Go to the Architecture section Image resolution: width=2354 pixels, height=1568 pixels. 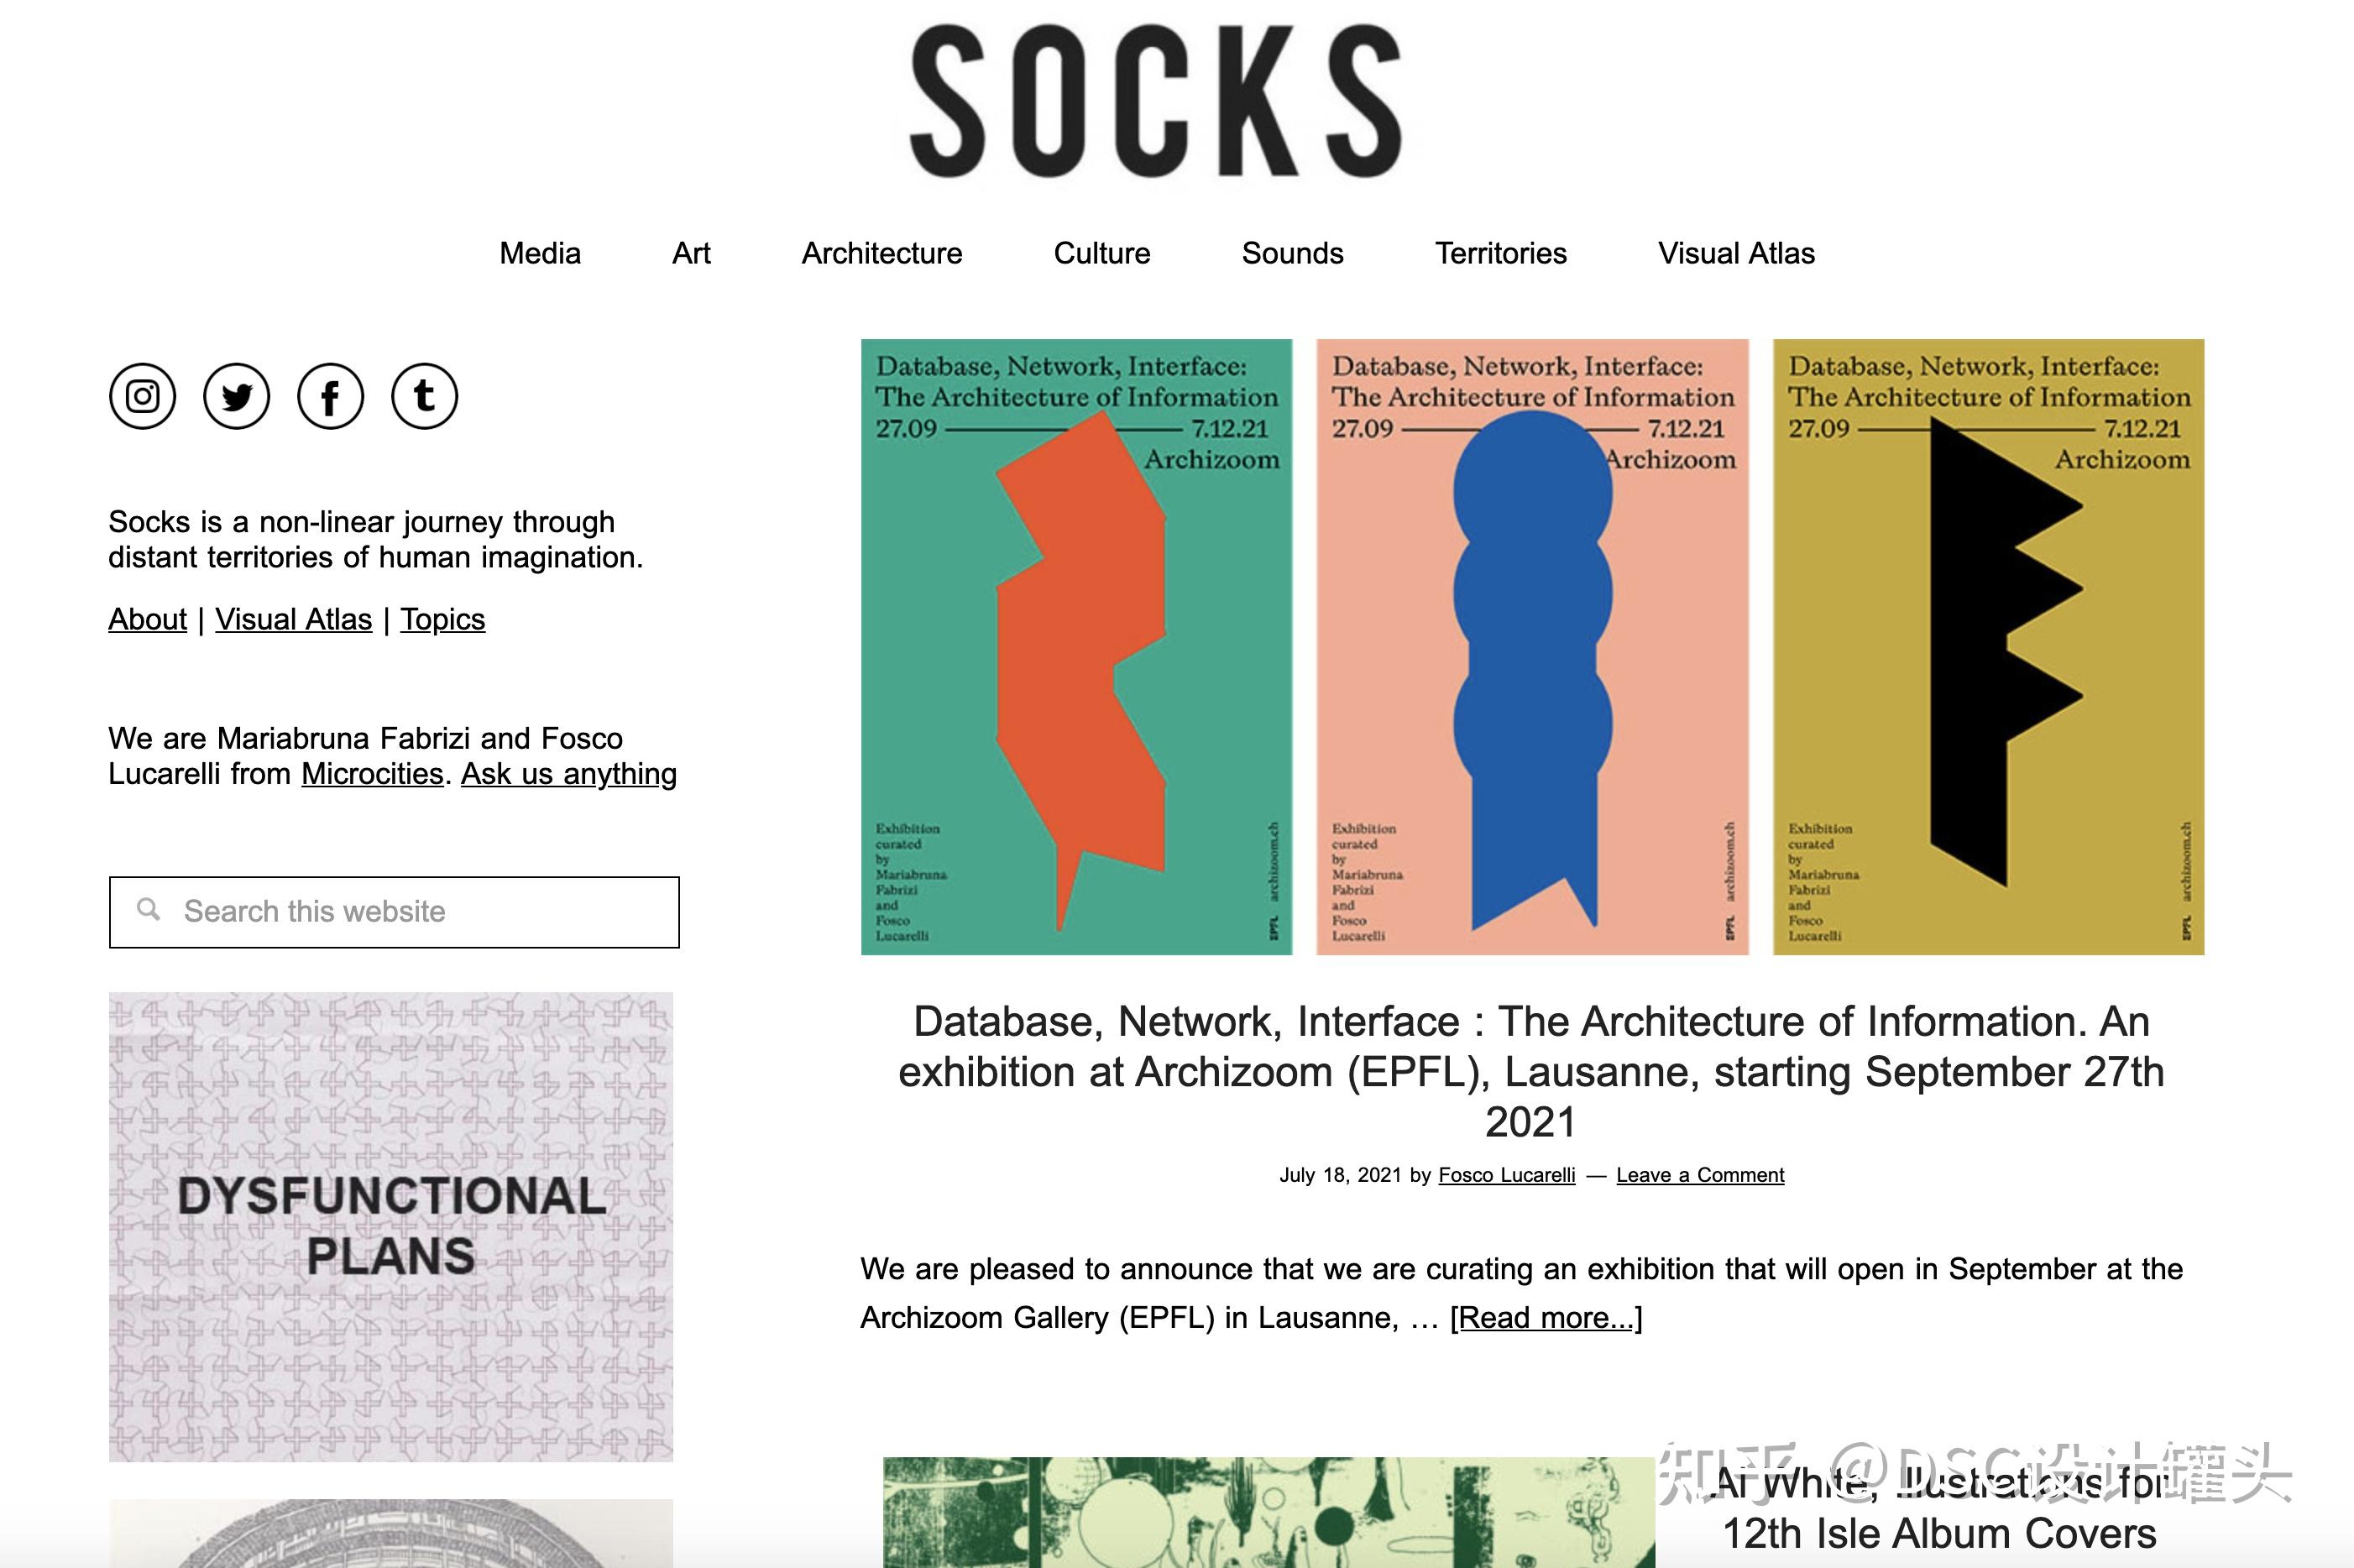click(x=881, y=253)
